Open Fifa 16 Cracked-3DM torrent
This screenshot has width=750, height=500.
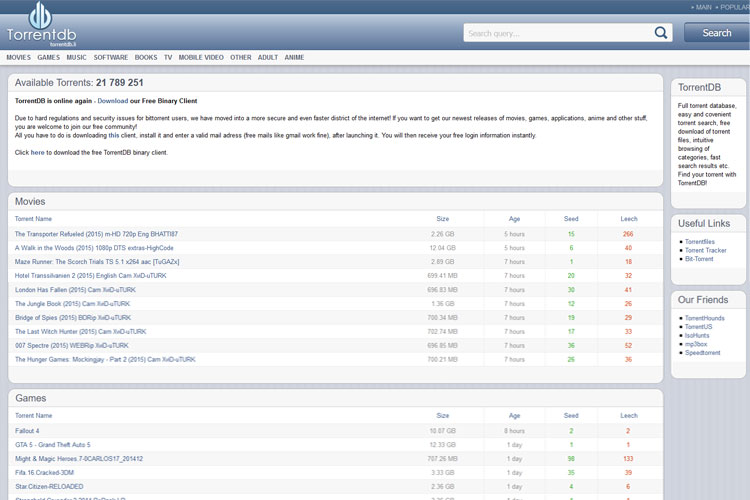(x=44, y=473)
